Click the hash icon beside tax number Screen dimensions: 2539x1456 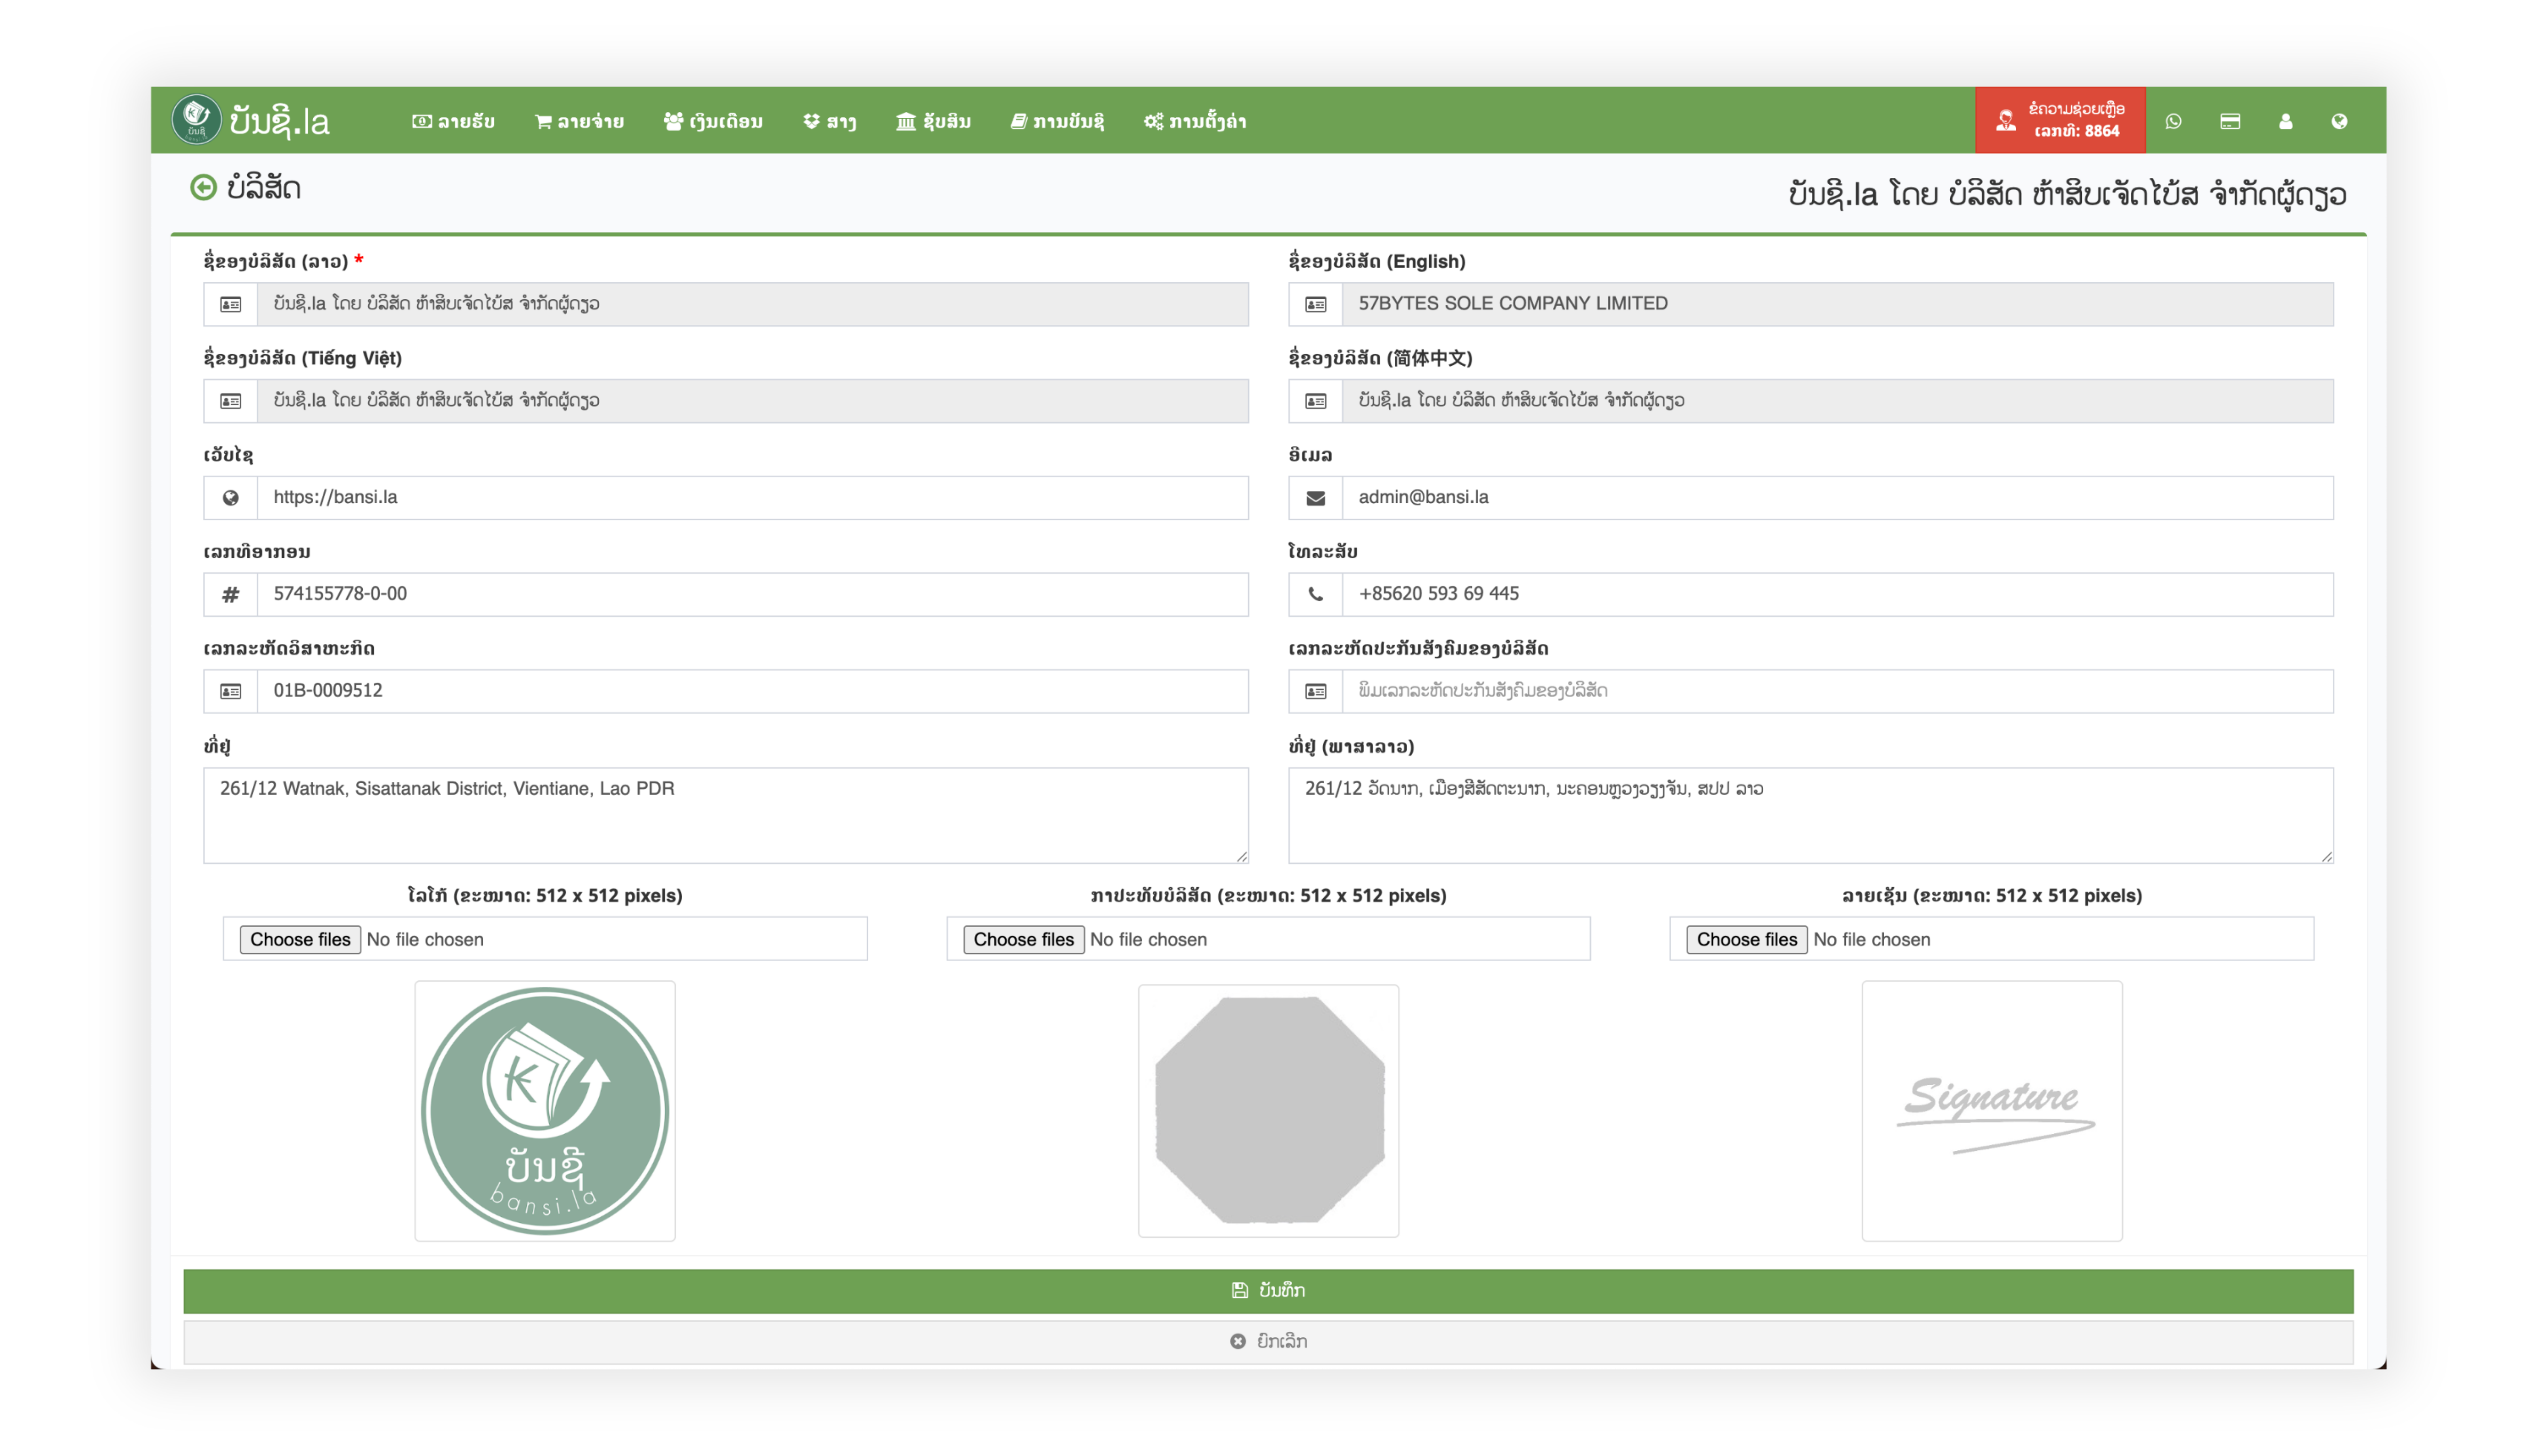230,595
